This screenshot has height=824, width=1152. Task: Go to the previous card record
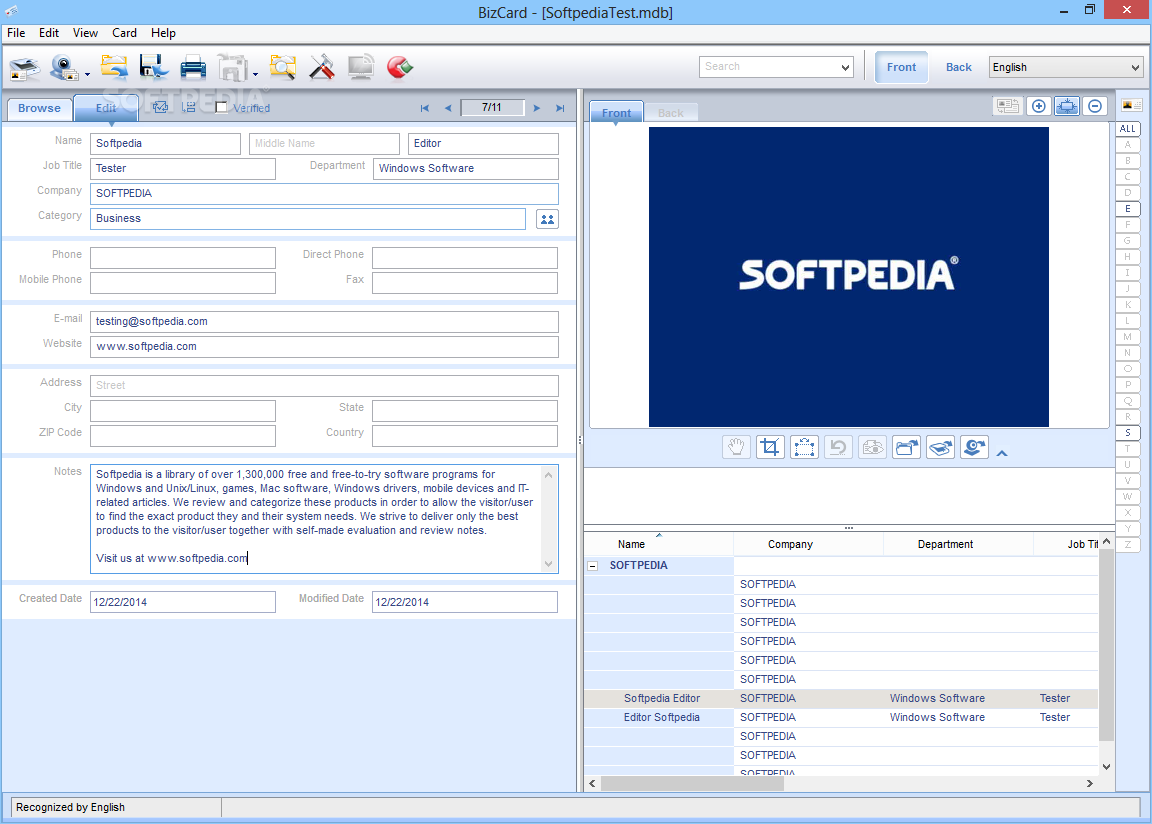(x=448, y=108)
